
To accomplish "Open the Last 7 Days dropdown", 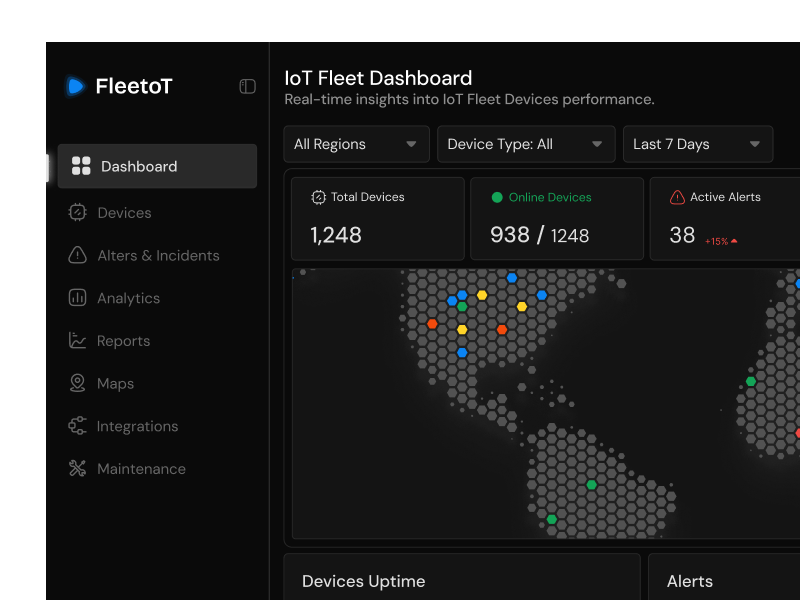I will coord(698,144).
